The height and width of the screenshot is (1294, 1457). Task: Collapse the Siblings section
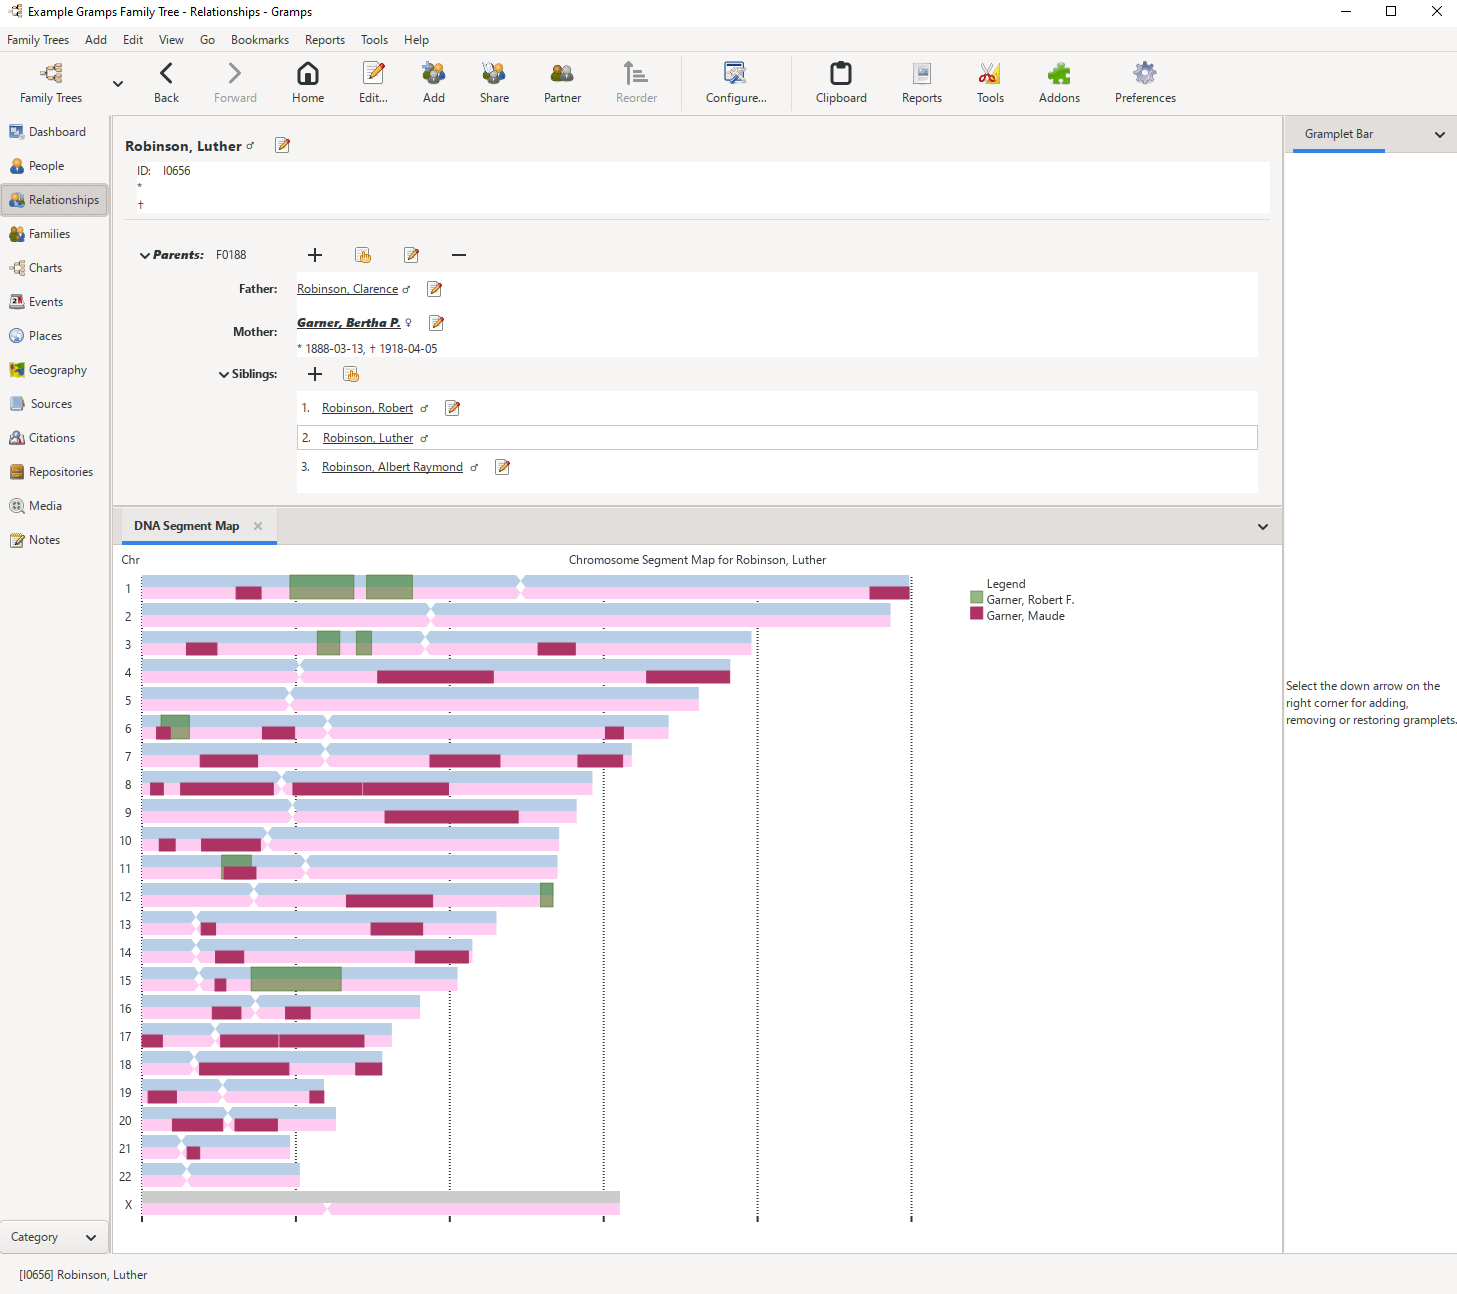pos(223,375)
